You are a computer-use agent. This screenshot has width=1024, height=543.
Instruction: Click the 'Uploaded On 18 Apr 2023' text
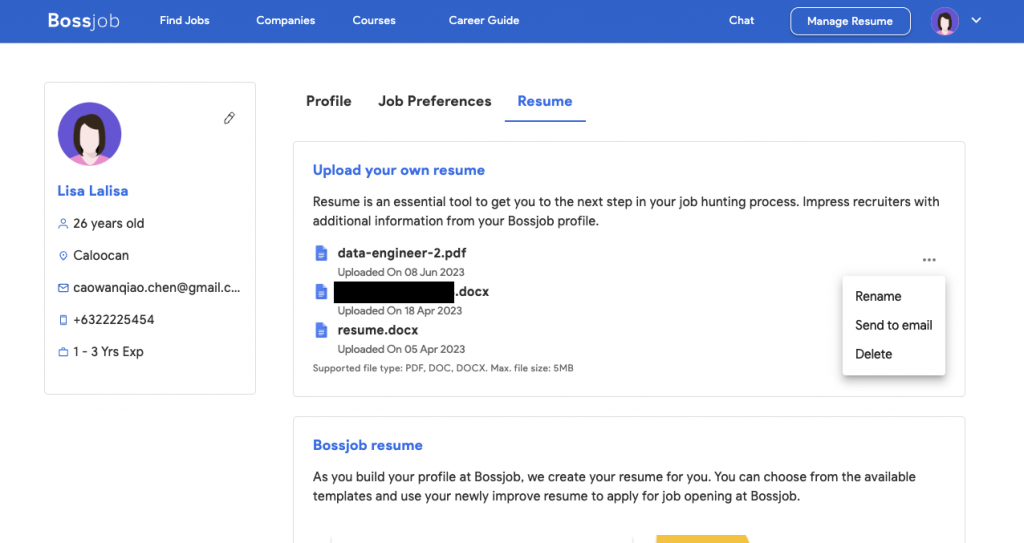click(x=400, y=310)
